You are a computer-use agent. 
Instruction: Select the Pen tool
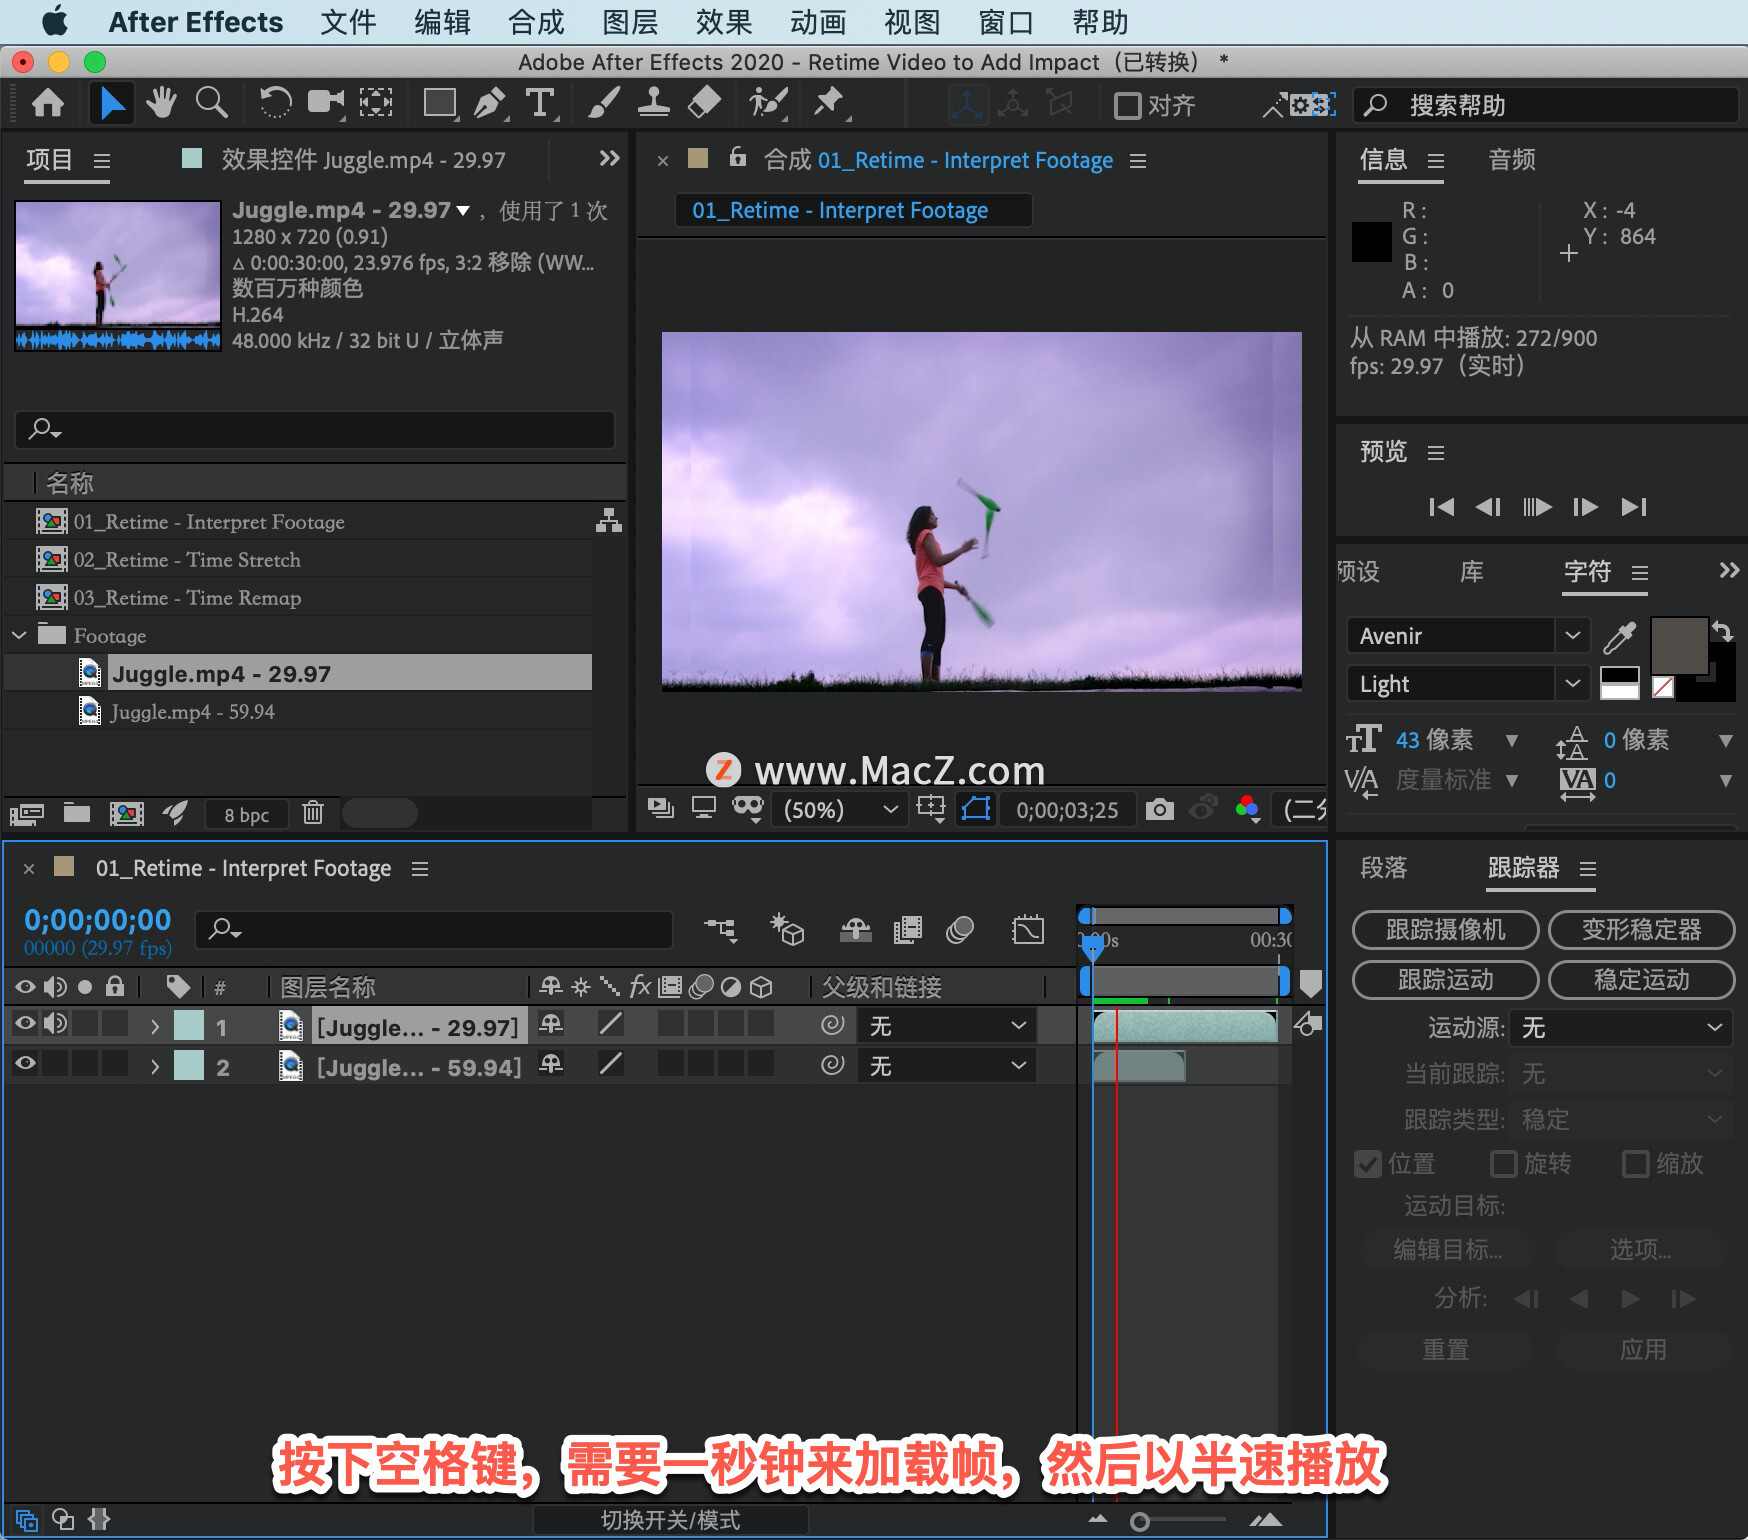490,103
